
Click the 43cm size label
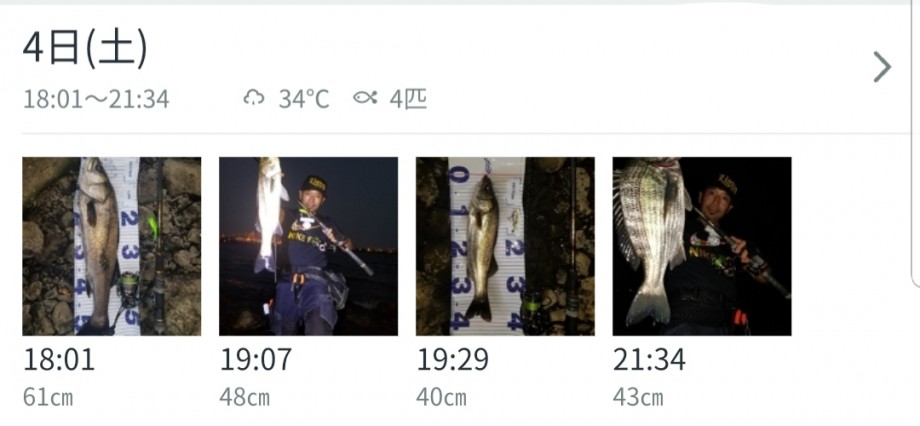coord(638,397)
